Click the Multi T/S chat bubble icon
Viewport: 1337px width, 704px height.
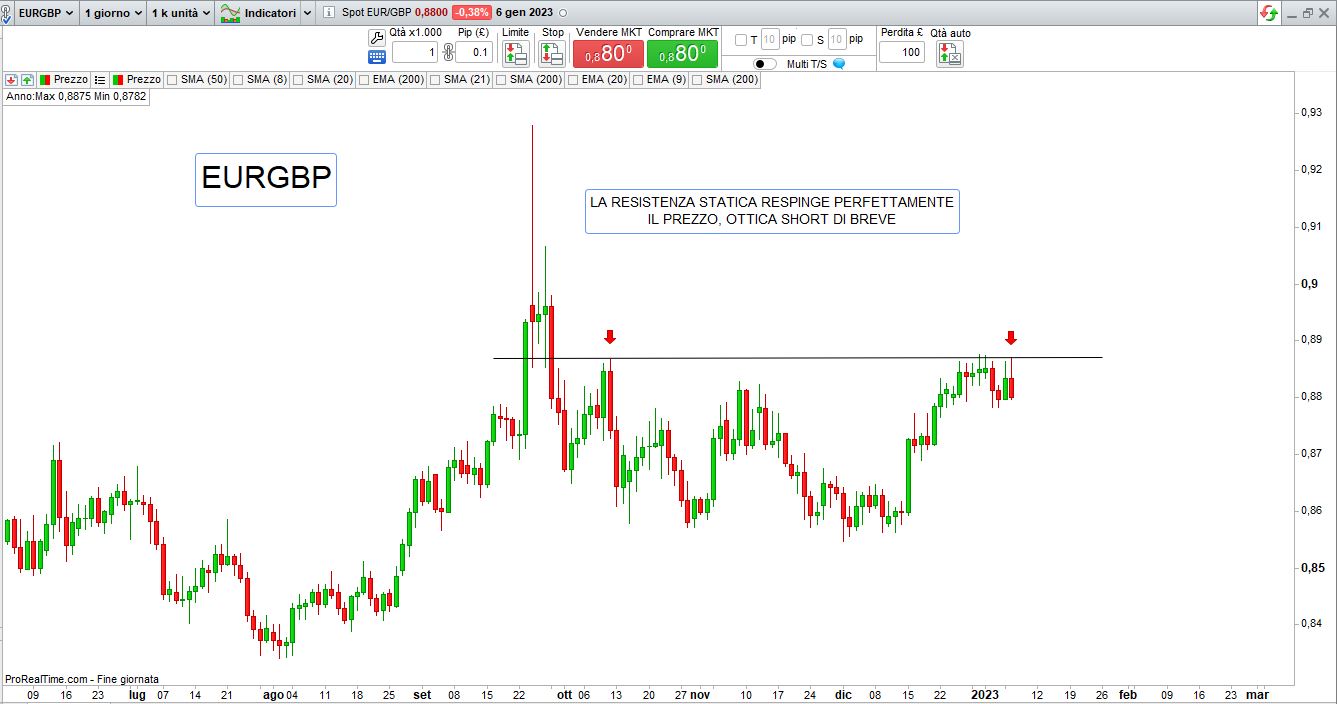[x=839, y=64]
